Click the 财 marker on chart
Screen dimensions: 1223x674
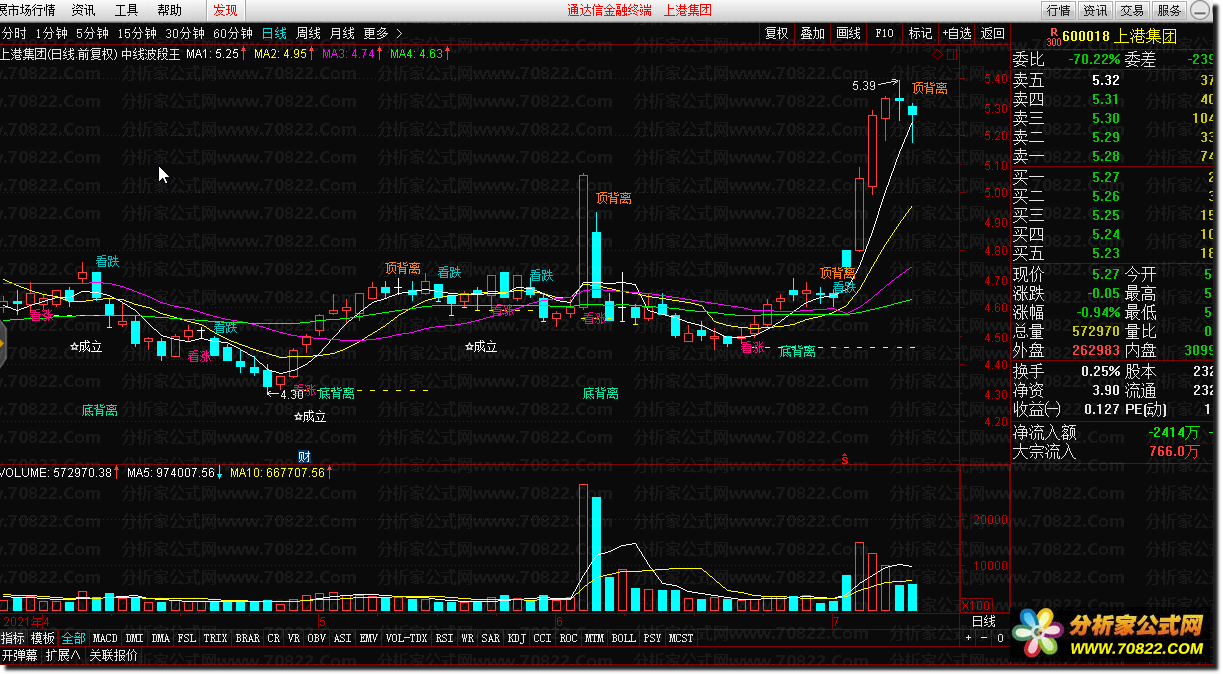tap(304, 456)
